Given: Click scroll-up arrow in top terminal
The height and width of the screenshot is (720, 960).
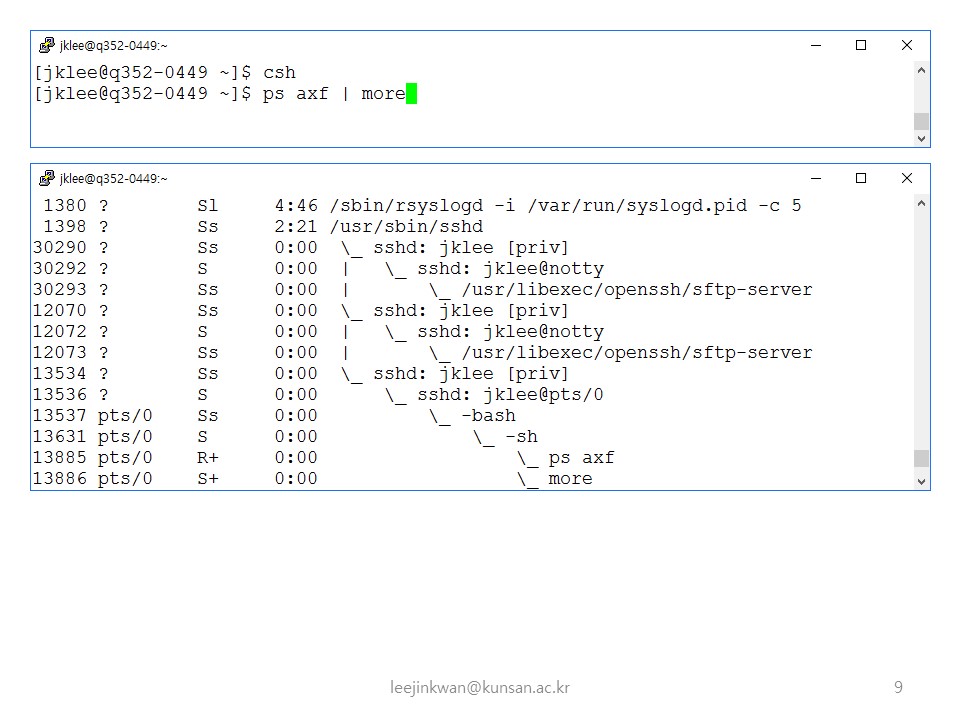Looking at the screenshot, I should (921, 70).
